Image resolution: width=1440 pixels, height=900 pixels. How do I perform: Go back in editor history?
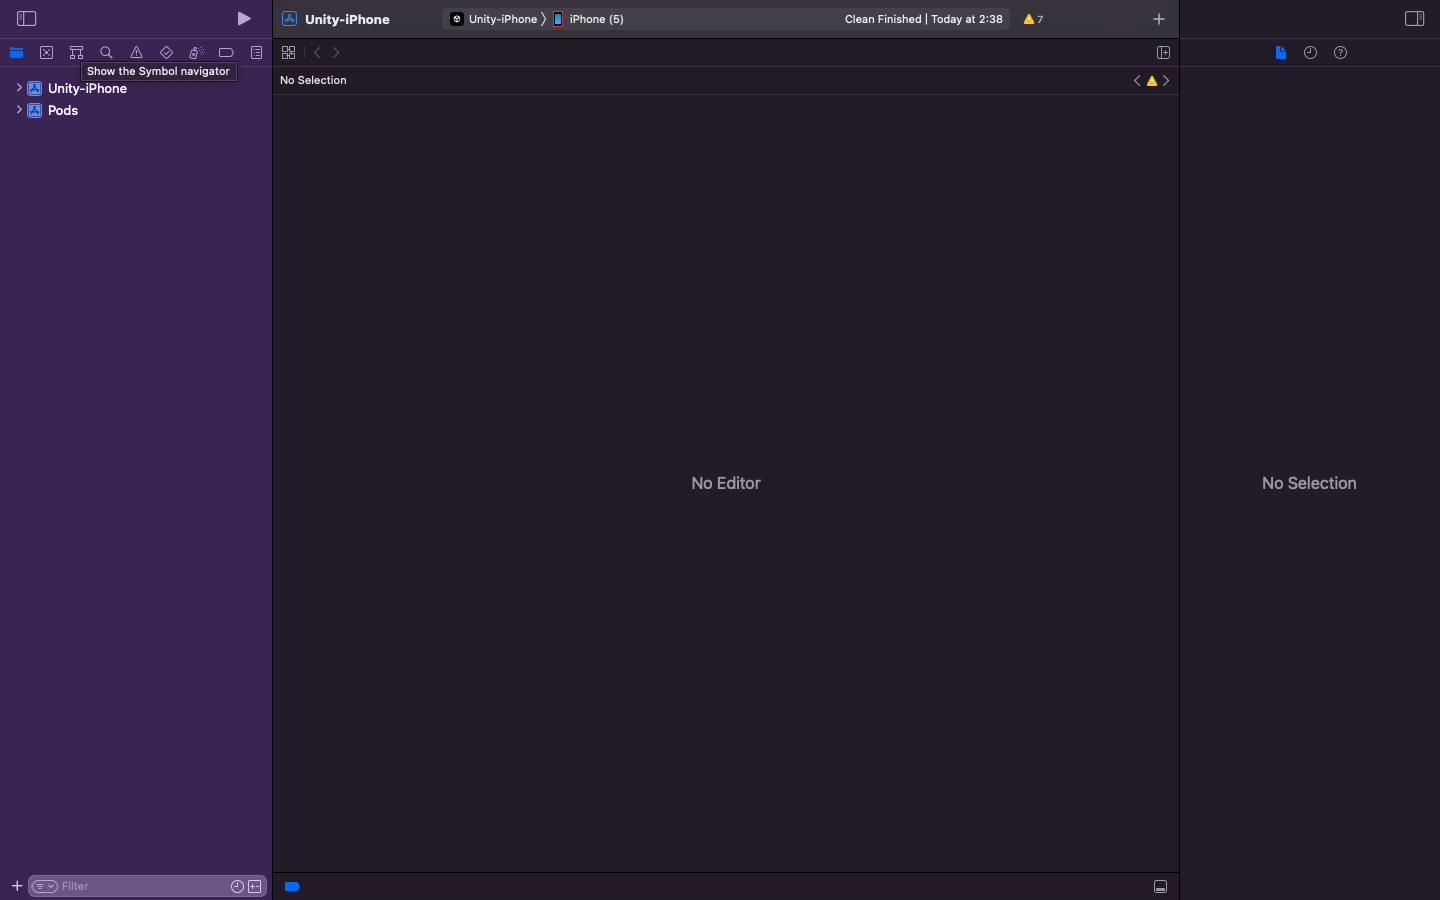pyautogui.click(x=317, y=53)
